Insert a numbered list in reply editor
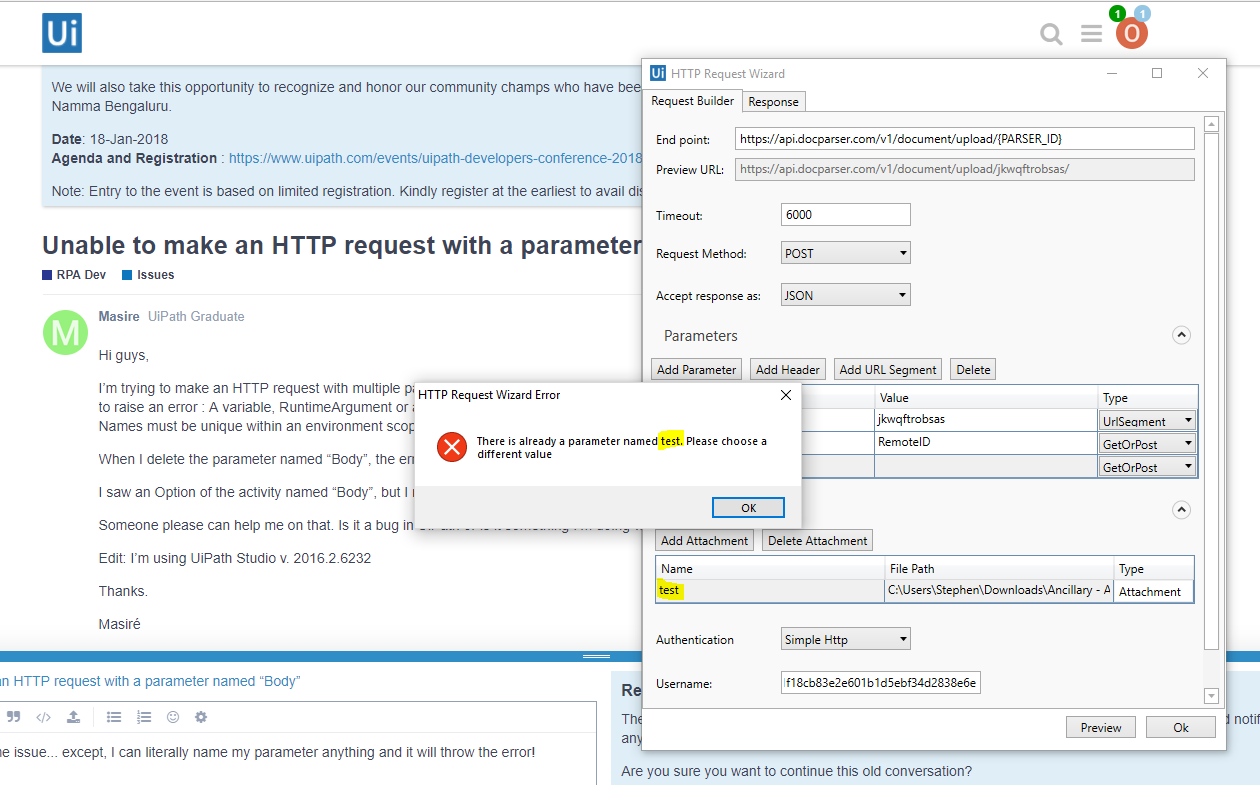Image resolution: width=1260 pixels, height=785 pixels. tap(144, 717)
